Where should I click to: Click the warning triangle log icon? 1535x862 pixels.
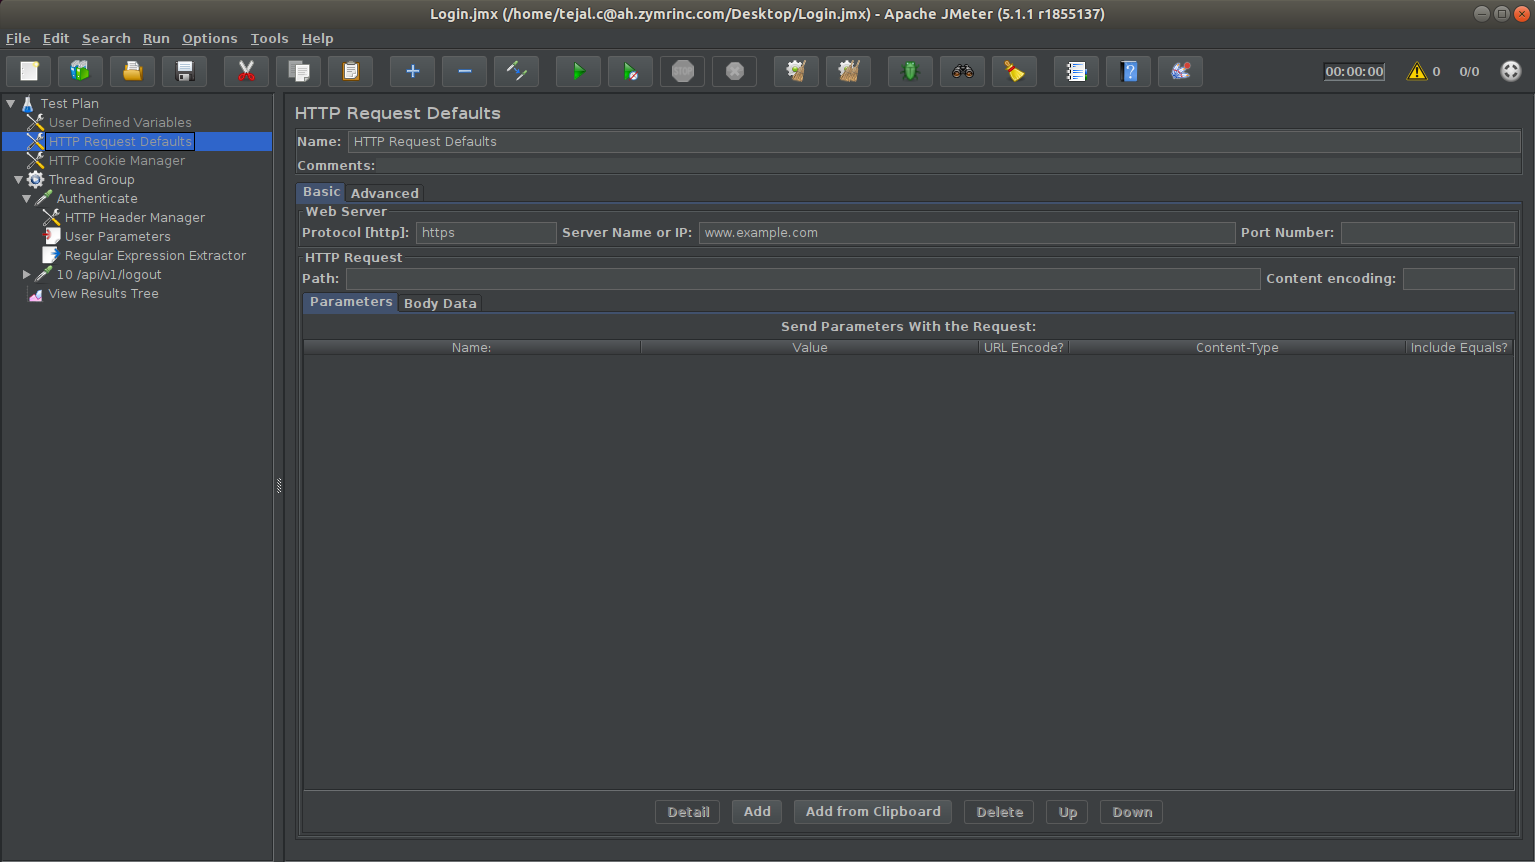tap(1417, 71)
